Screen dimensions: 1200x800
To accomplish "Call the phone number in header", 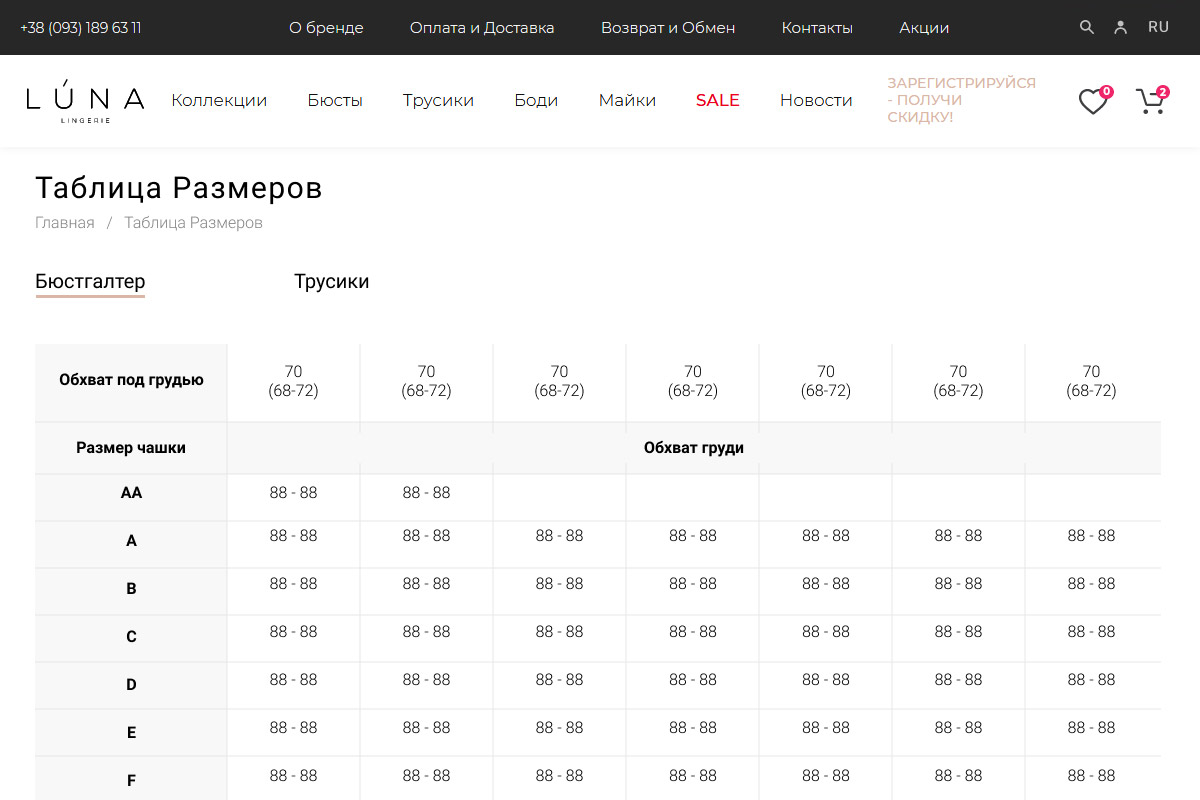I will 80,28.
